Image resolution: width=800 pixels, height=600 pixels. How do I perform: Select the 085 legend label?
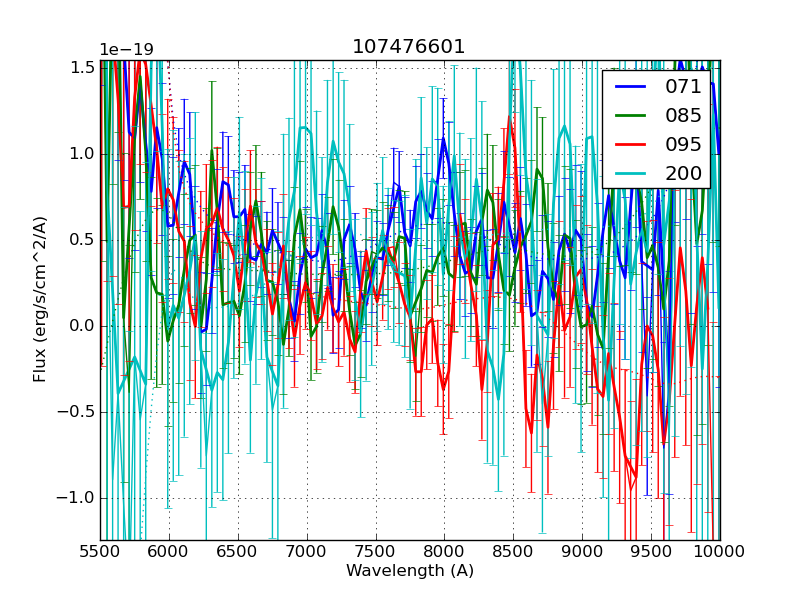click(683, 115)
